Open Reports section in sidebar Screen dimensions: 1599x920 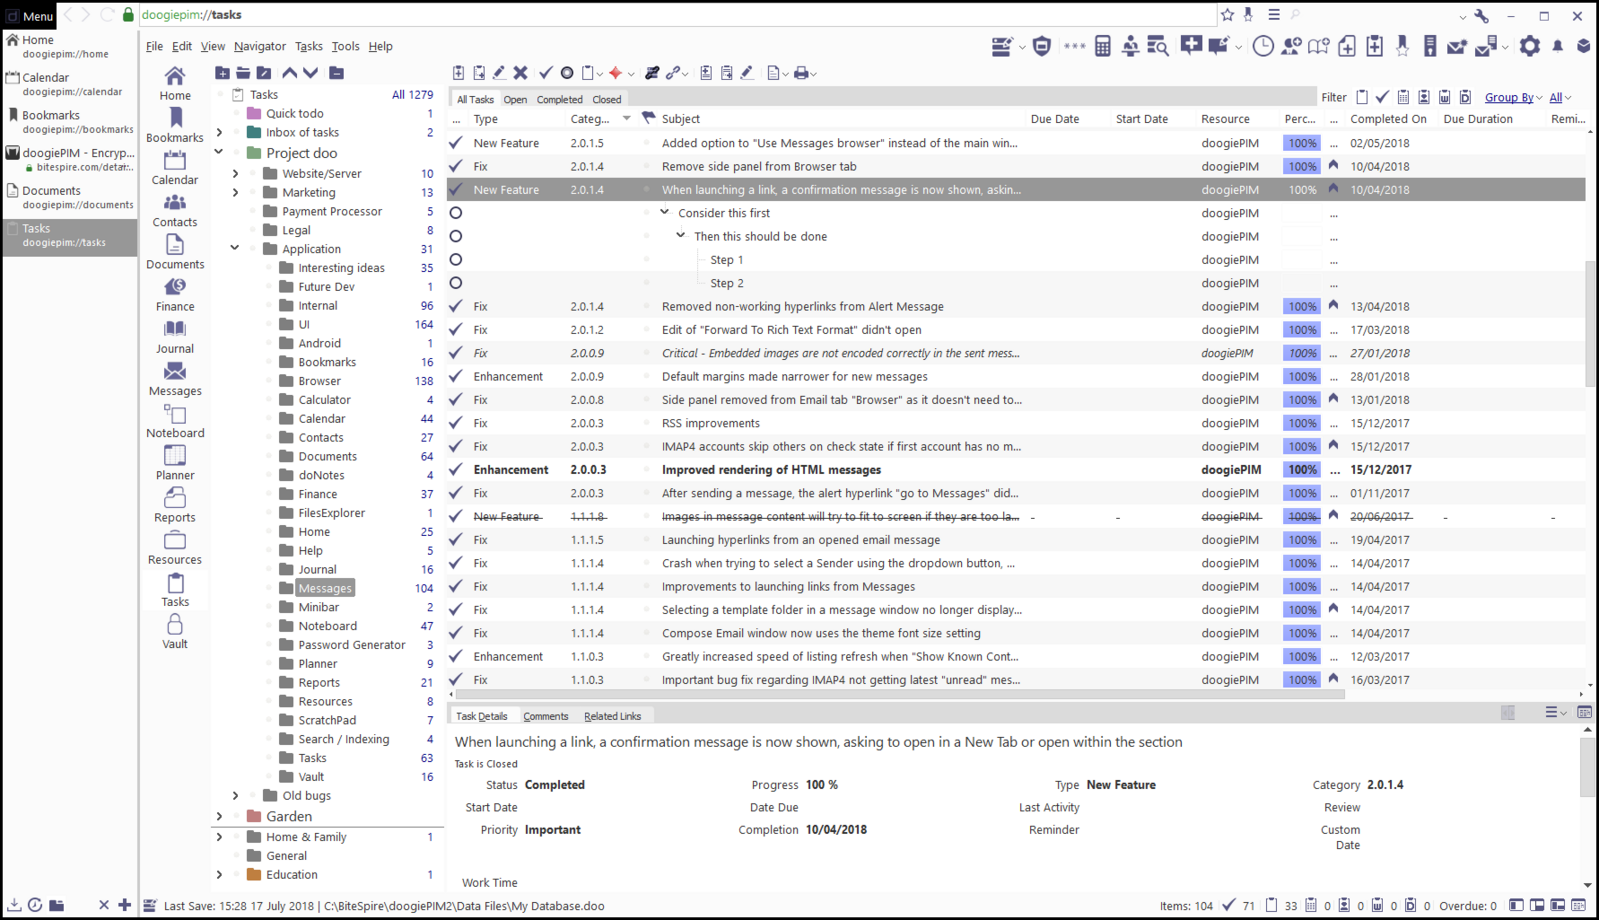(x=175, y=506)
